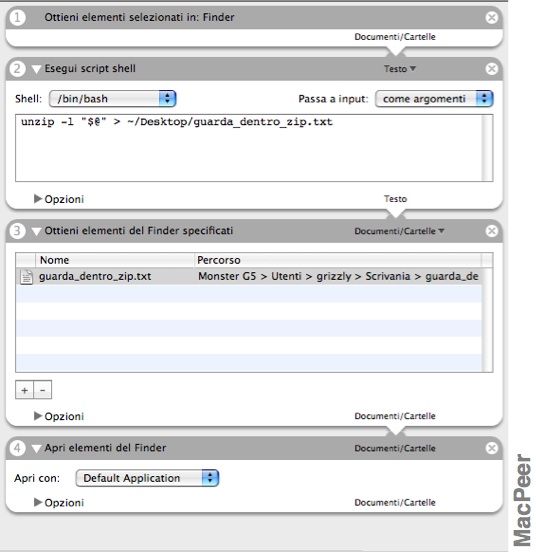Add a Finder item with the plus button
The image size is (536, 552).
click(x=24, y=390)
